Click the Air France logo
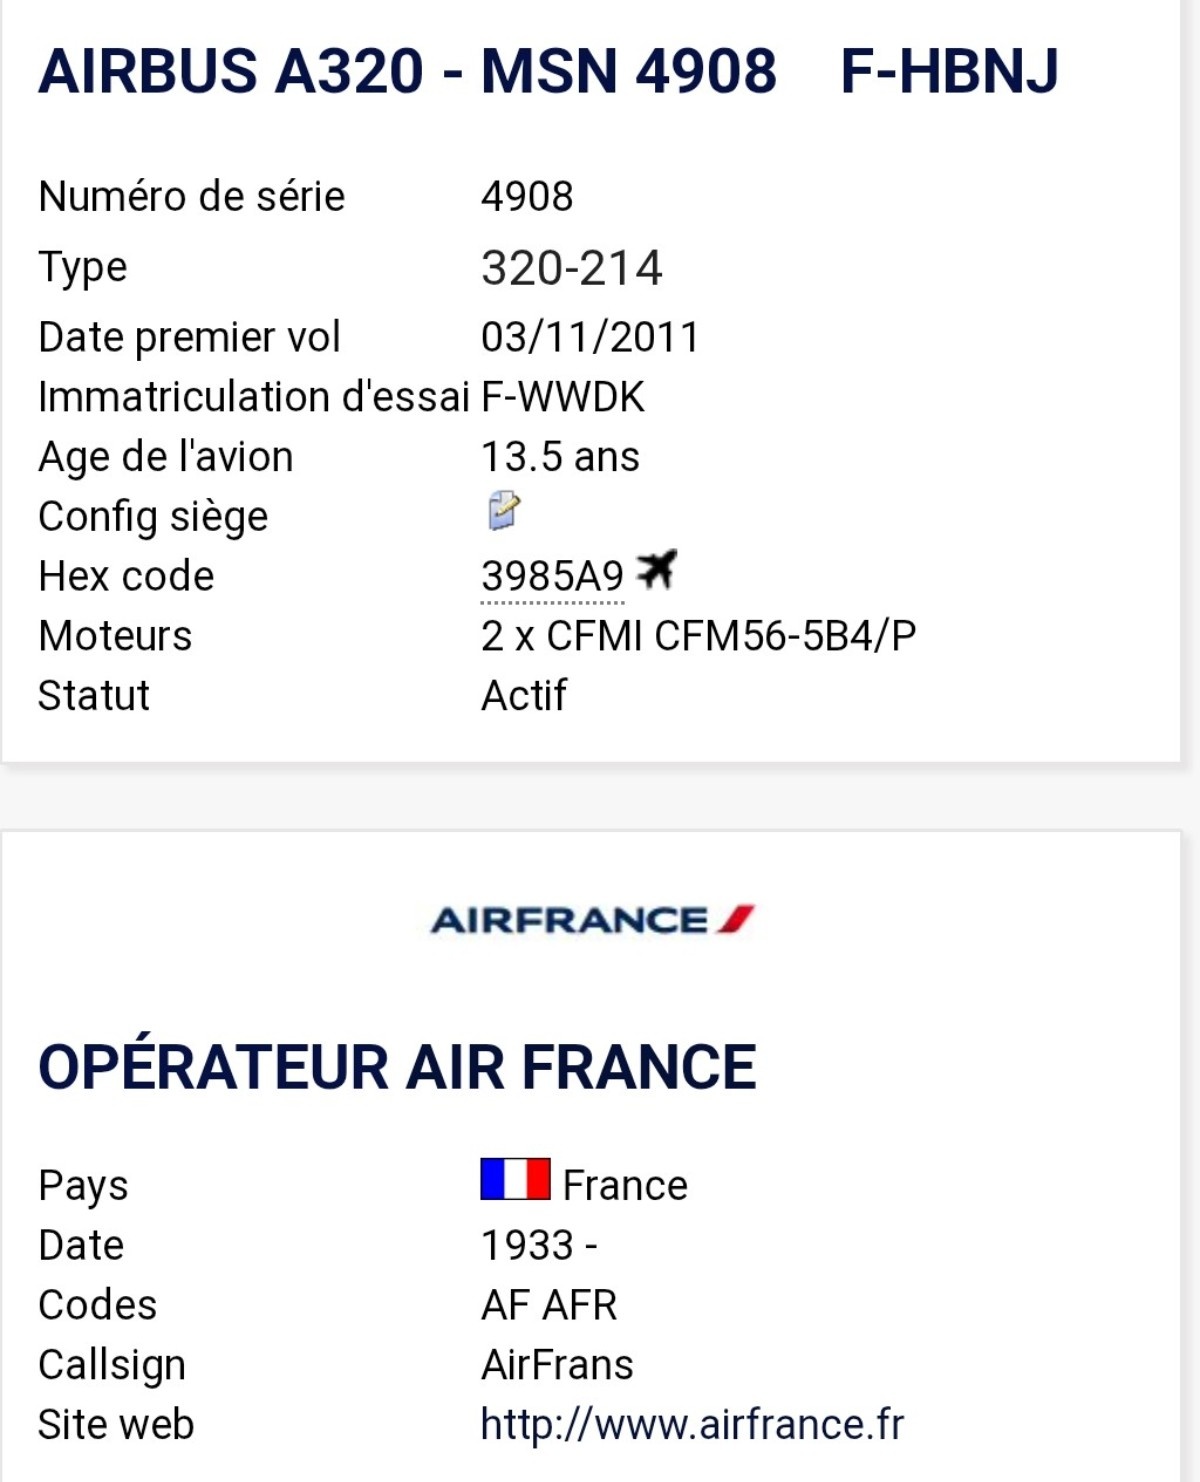Screen dimensions: 1200x1482 point(592,919)
